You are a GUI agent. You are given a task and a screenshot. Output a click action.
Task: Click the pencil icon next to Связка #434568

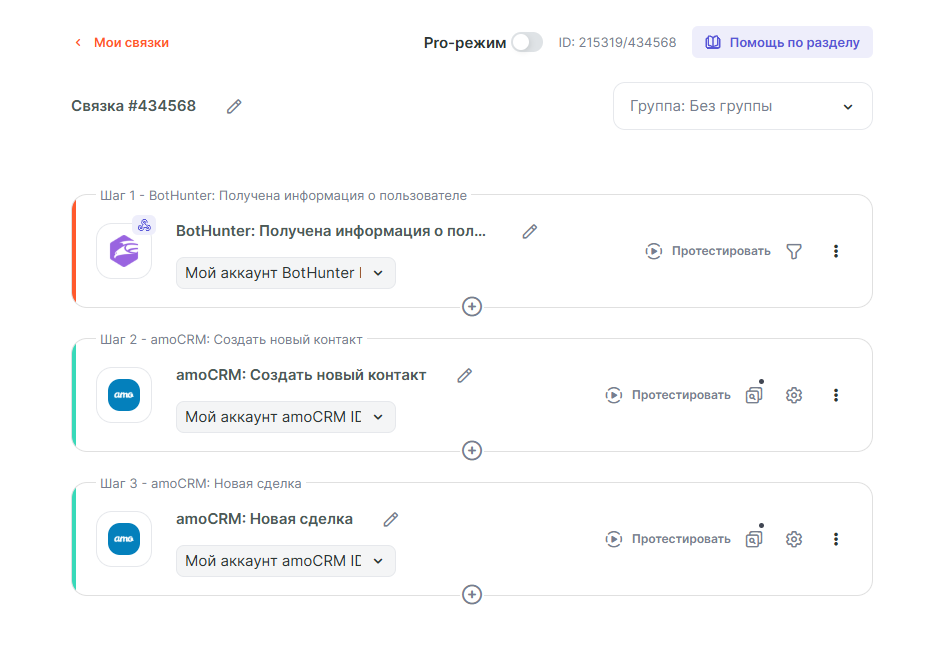click(234, 106)
